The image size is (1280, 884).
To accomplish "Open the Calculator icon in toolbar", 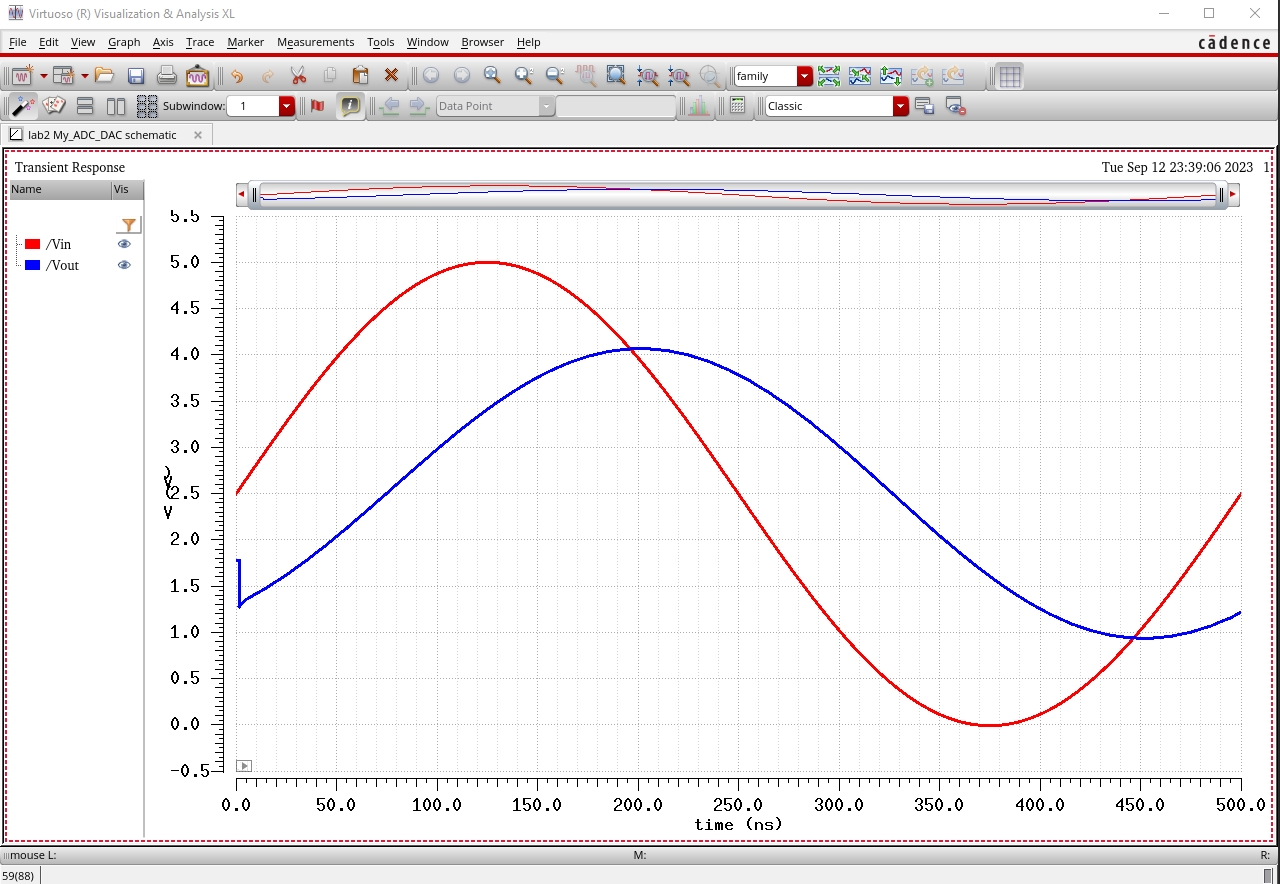I will (x=738, y=106).
